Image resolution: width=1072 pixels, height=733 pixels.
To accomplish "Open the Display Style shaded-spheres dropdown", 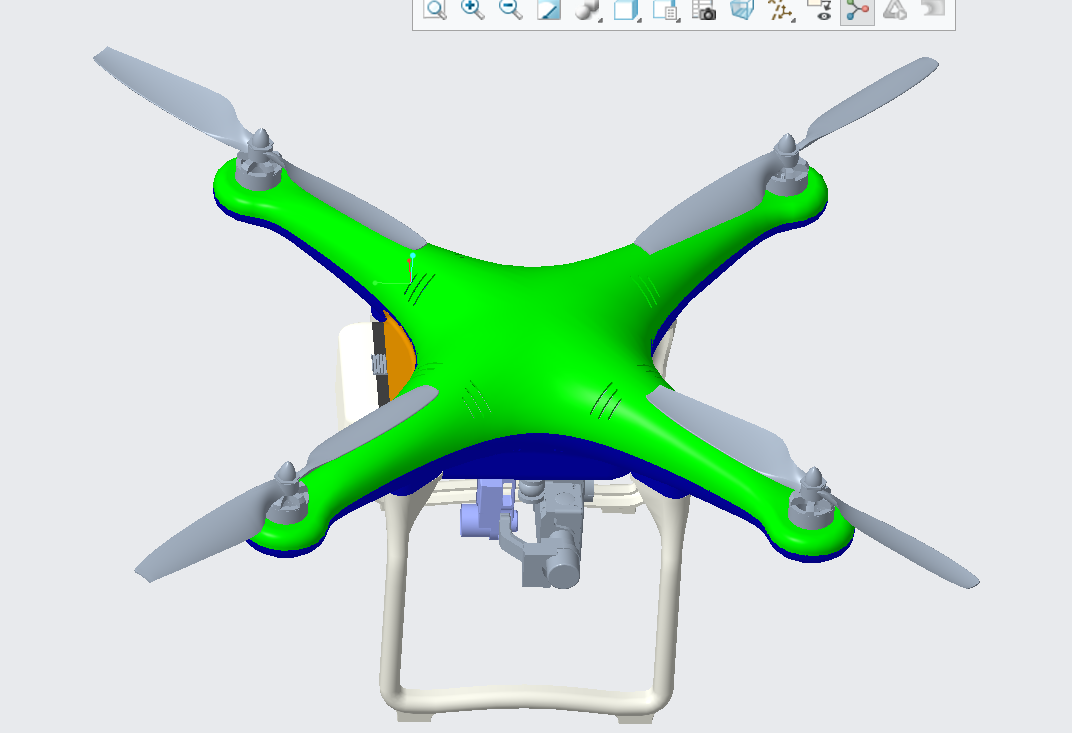I will click(x=588, y=10).
